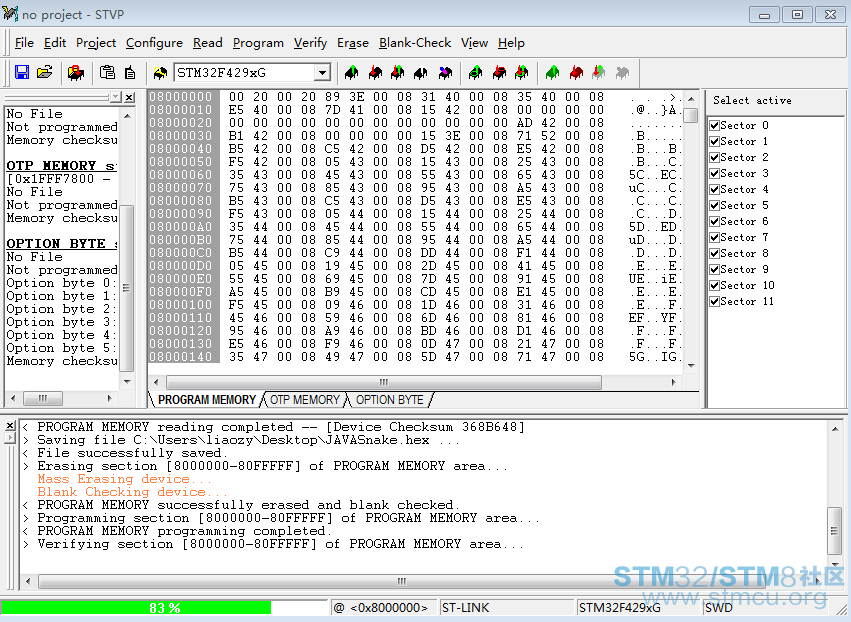Disable the Sector 4 checkbox

click(715, 189)
